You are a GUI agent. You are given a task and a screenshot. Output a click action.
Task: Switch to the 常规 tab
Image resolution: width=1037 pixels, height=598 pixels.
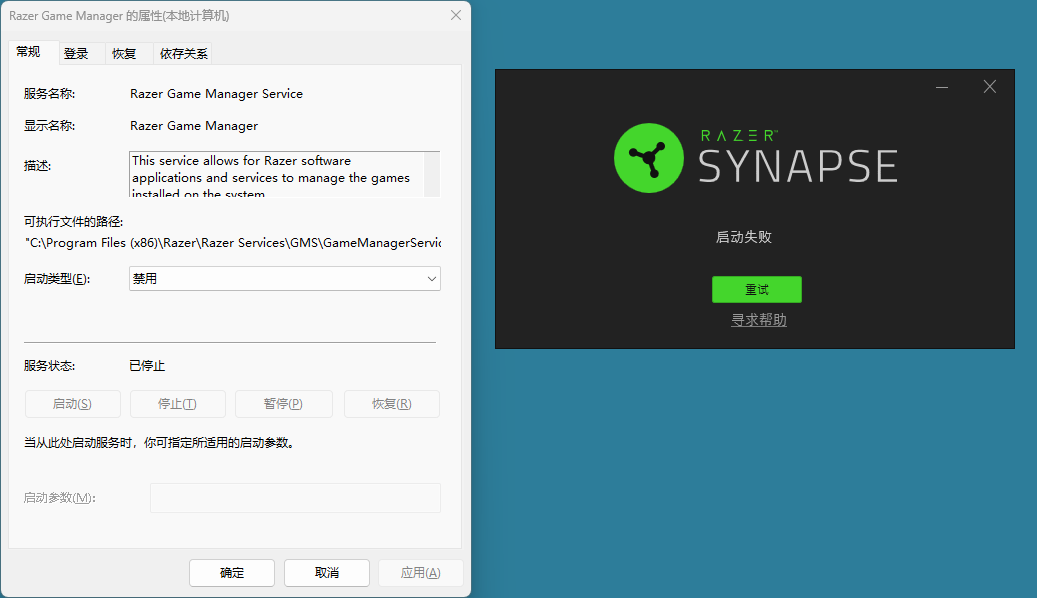[28, 52]
